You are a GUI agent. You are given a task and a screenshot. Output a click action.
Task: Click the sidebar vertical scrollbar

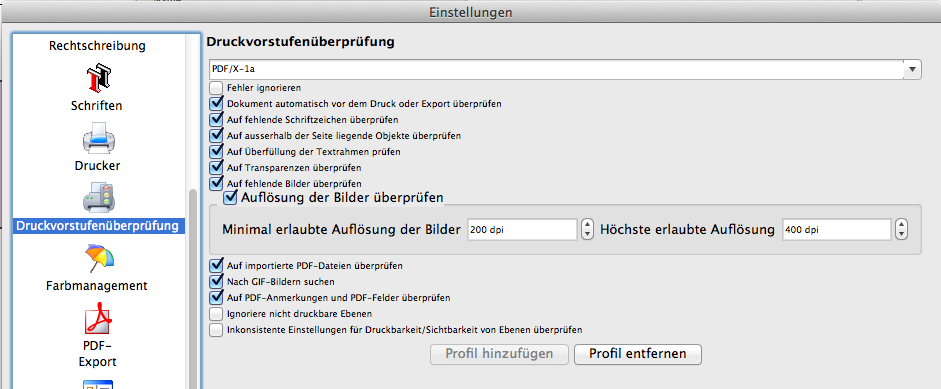[x=193, y=288]
